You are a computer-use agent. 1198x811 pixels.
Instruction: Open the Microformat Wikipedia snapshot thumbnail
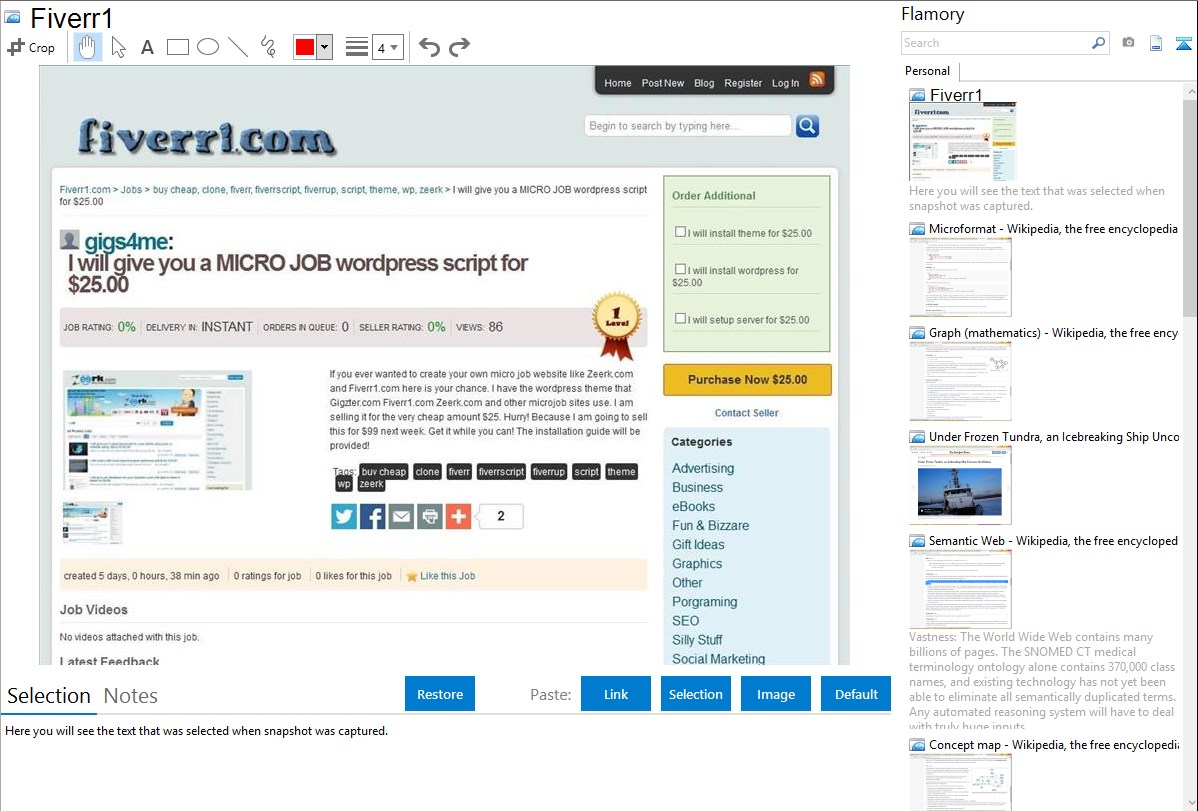(960, 277)
